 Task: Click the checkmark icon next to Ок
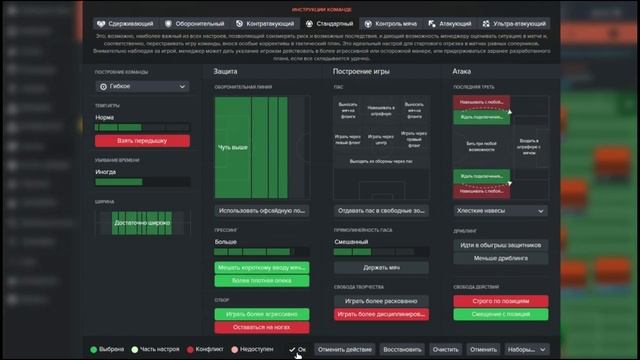292,349
